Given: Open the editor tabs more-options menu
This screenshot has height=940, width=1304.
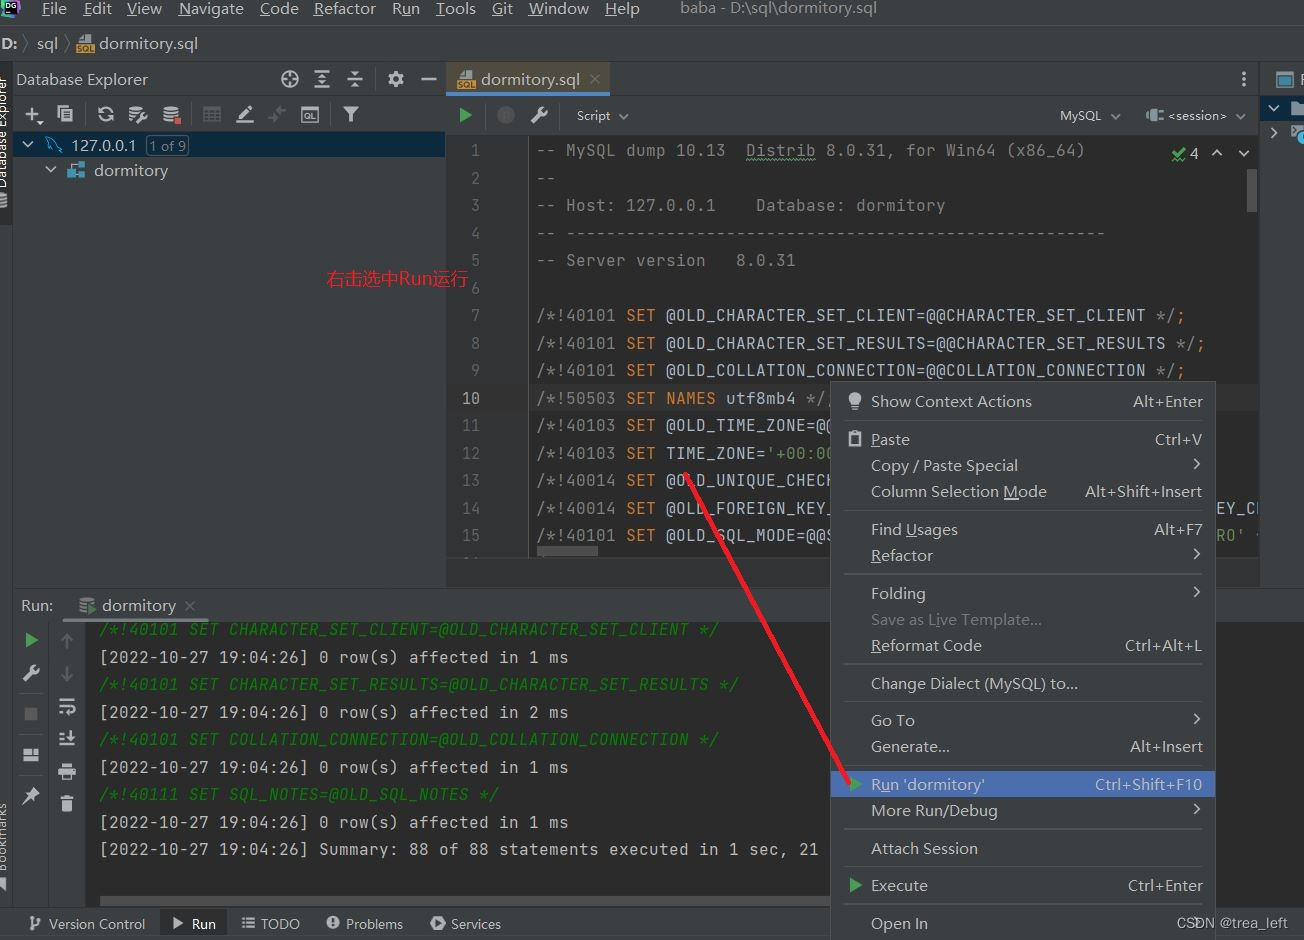Looking at the screenshot, I should (x=1244, y=79).
